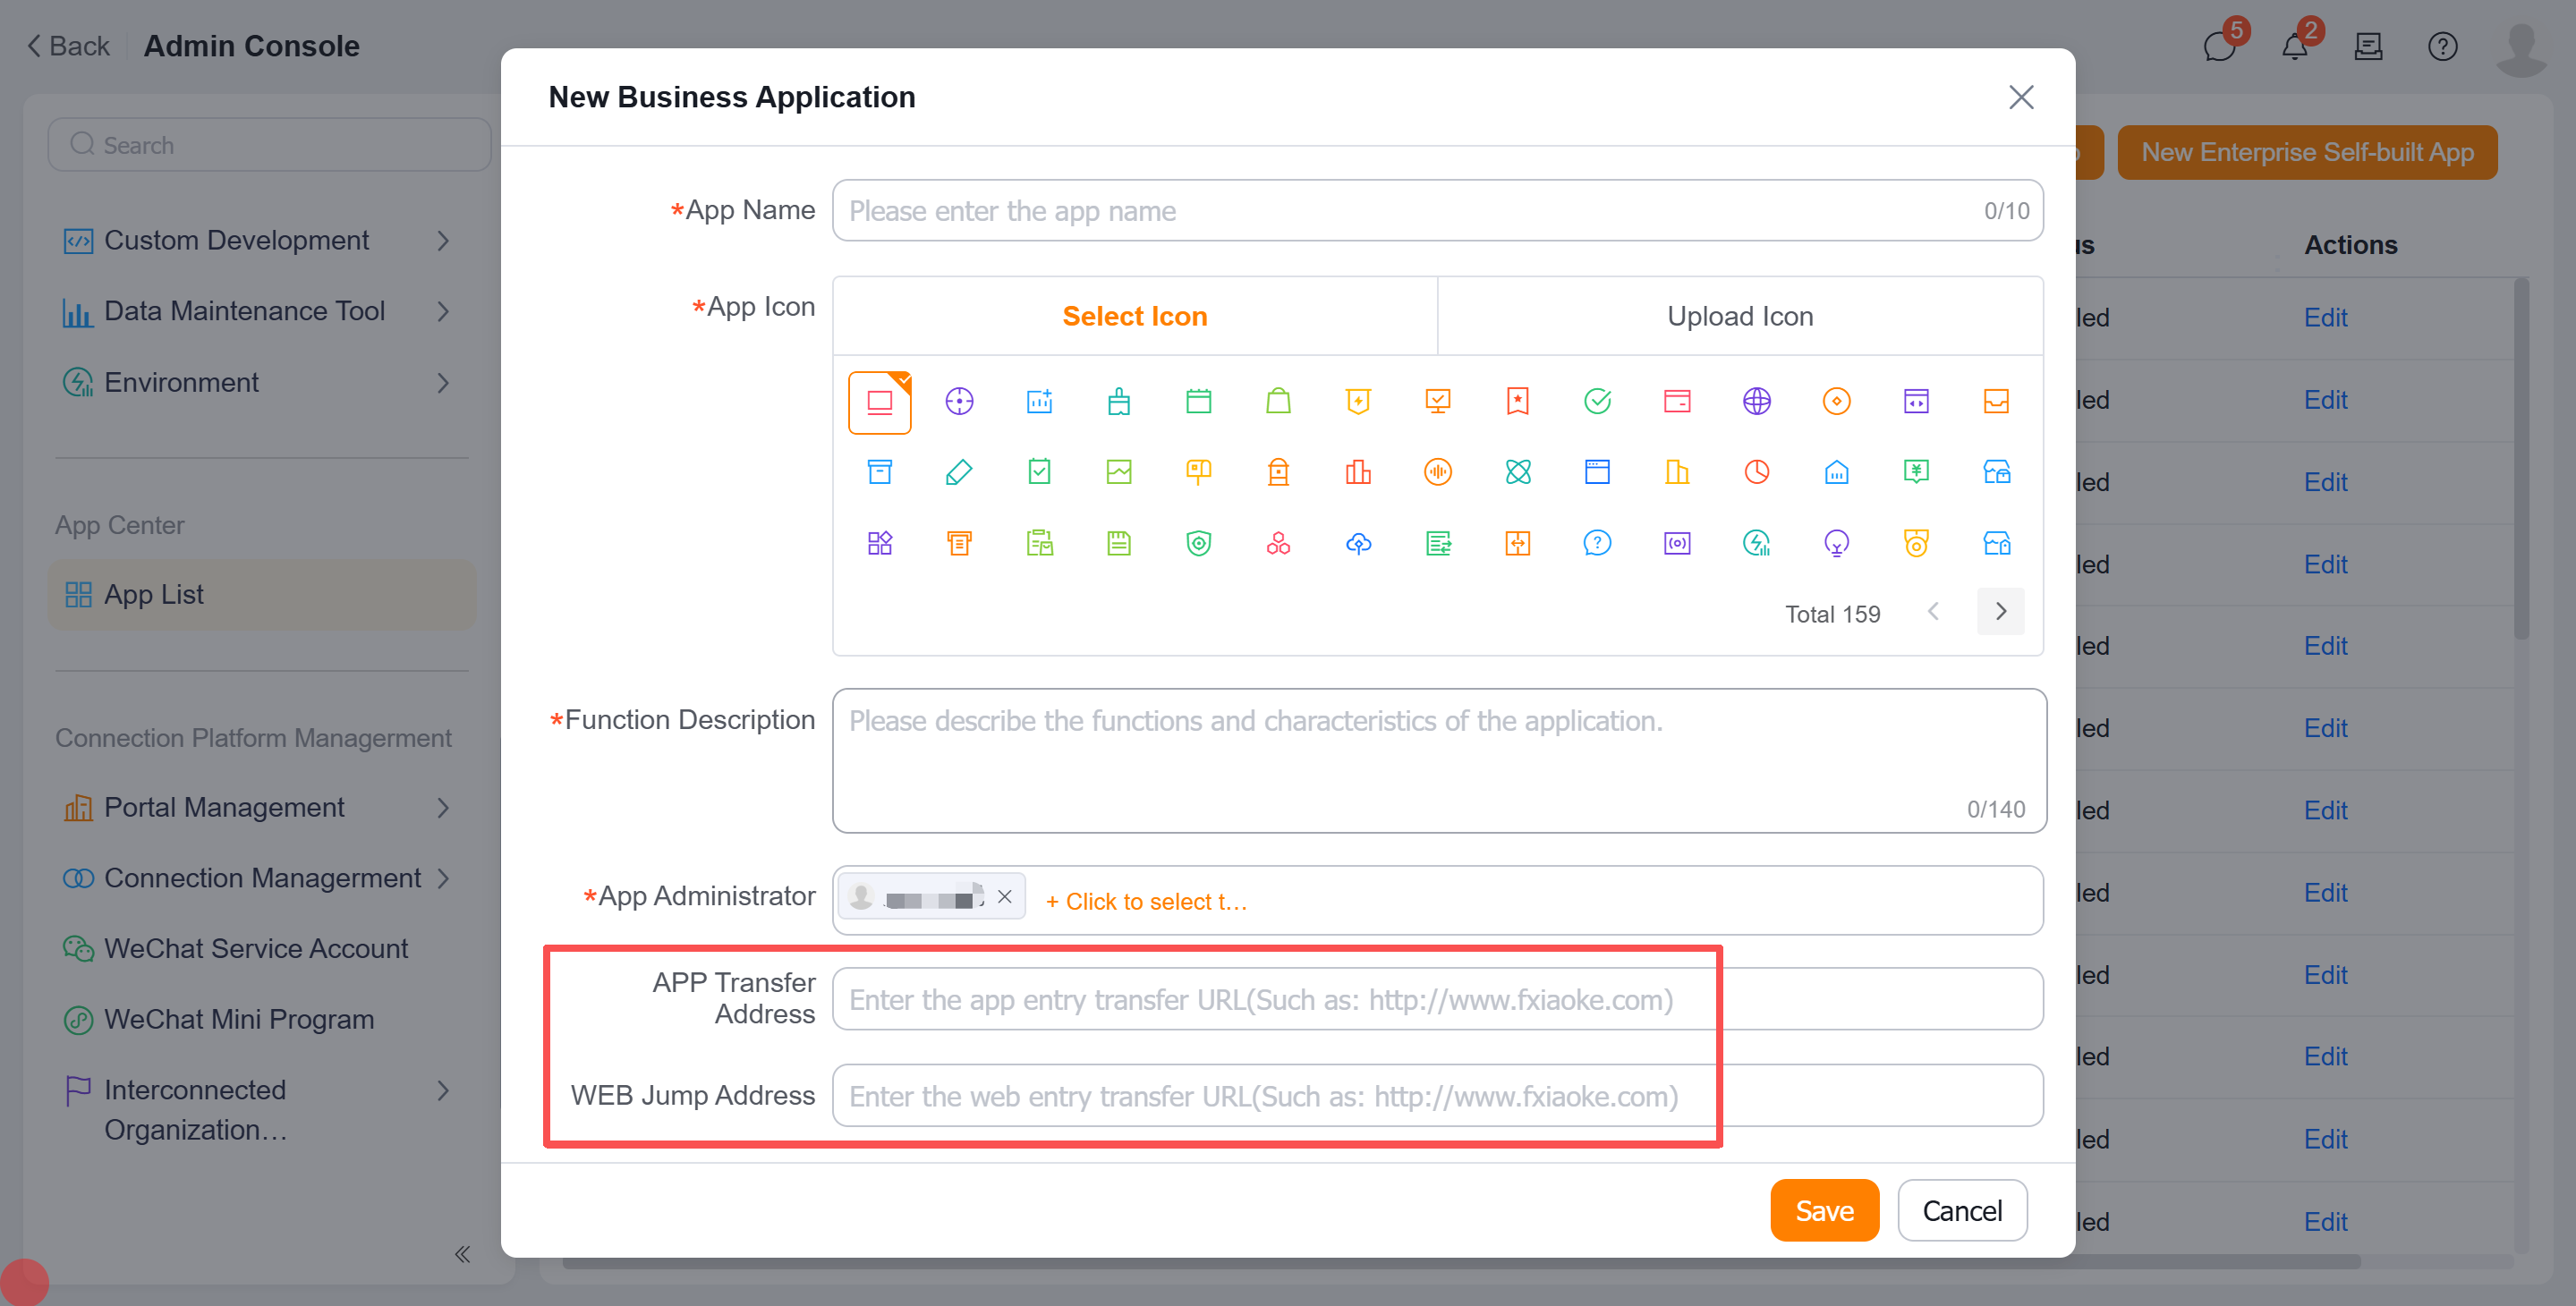Choose the yellow lightning badge icon
Image resolution: width=2576 pixels, height=1306 pixels.
(1358, 402)
